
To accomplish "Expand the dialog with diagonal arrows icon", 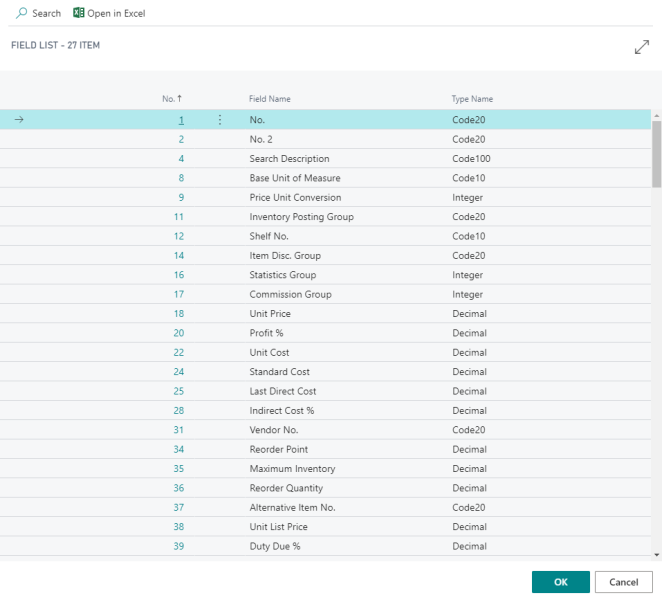I will pos(642,47).
